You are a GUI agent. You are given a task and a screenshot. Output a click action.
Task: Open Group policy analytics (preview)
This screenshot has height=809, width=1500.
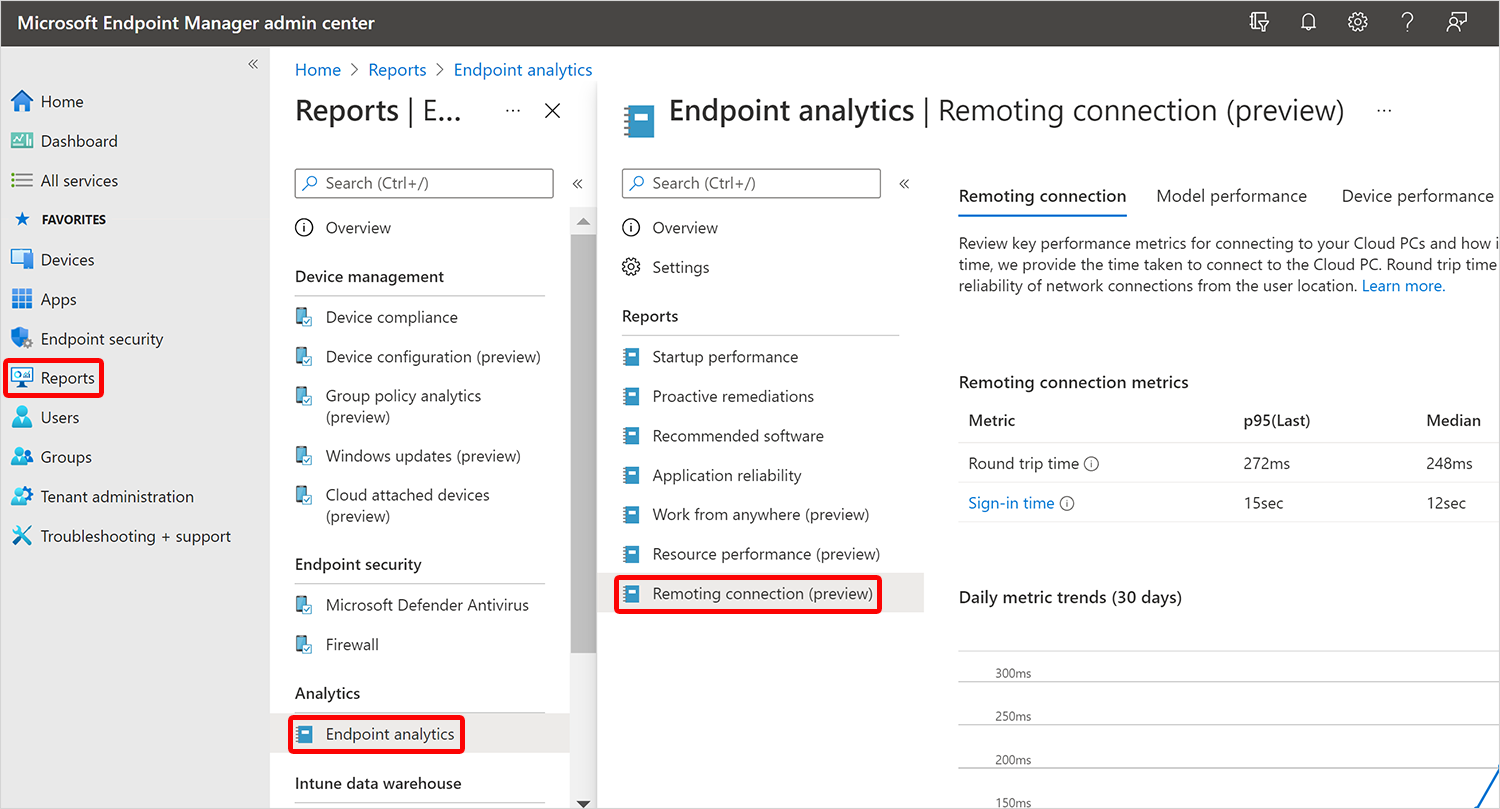pyautogui.click(x=403, y=406)
